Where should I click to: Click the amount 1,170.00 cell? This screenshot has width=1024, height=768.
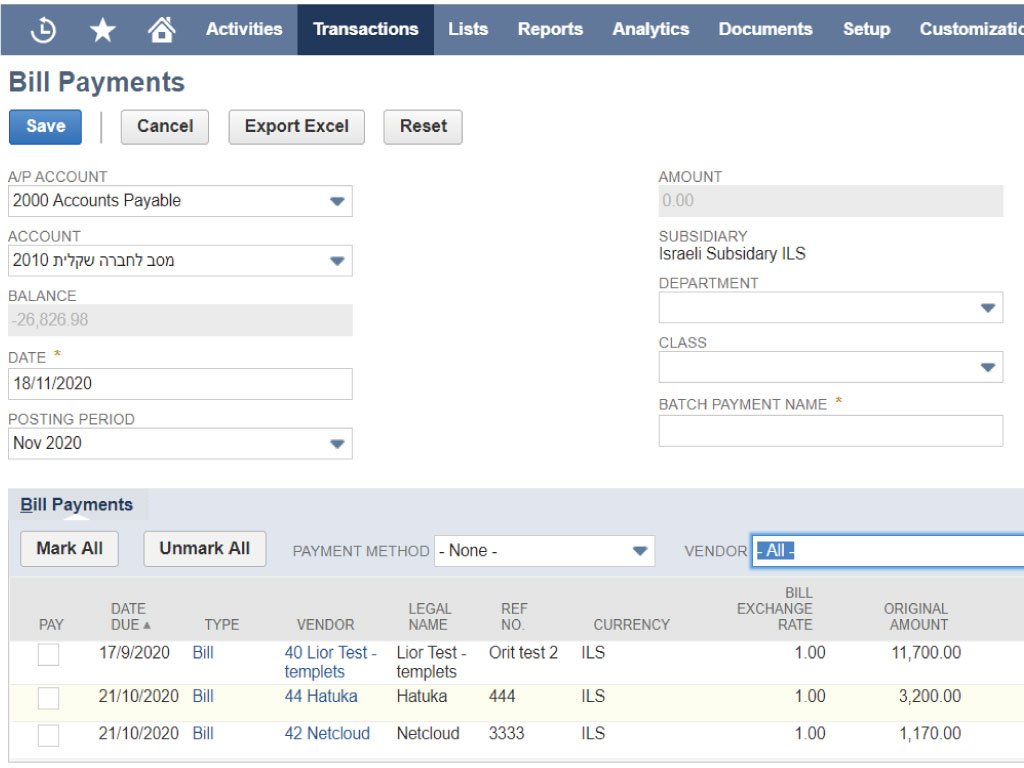[930, 734]
